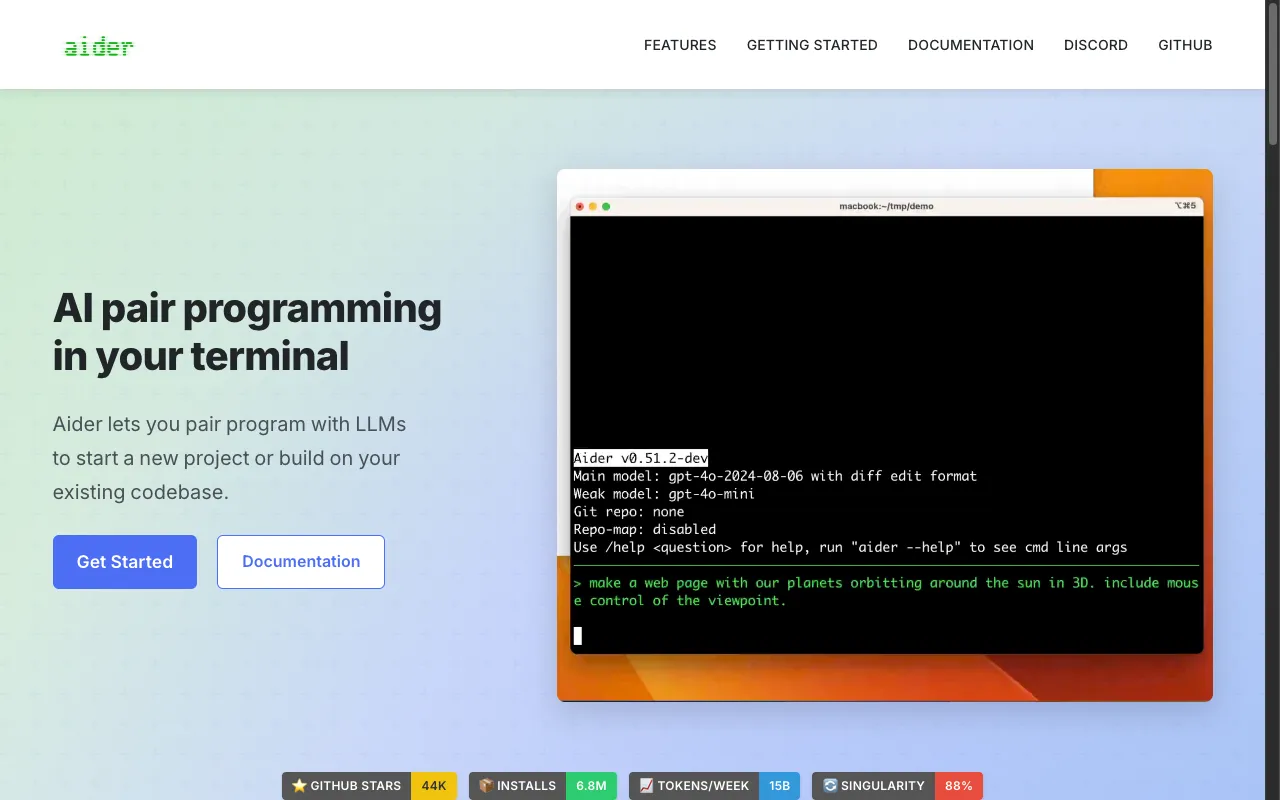Click the green zoom dot in demo terminal
1280x800 pixels.
click(x=606, y=206)
